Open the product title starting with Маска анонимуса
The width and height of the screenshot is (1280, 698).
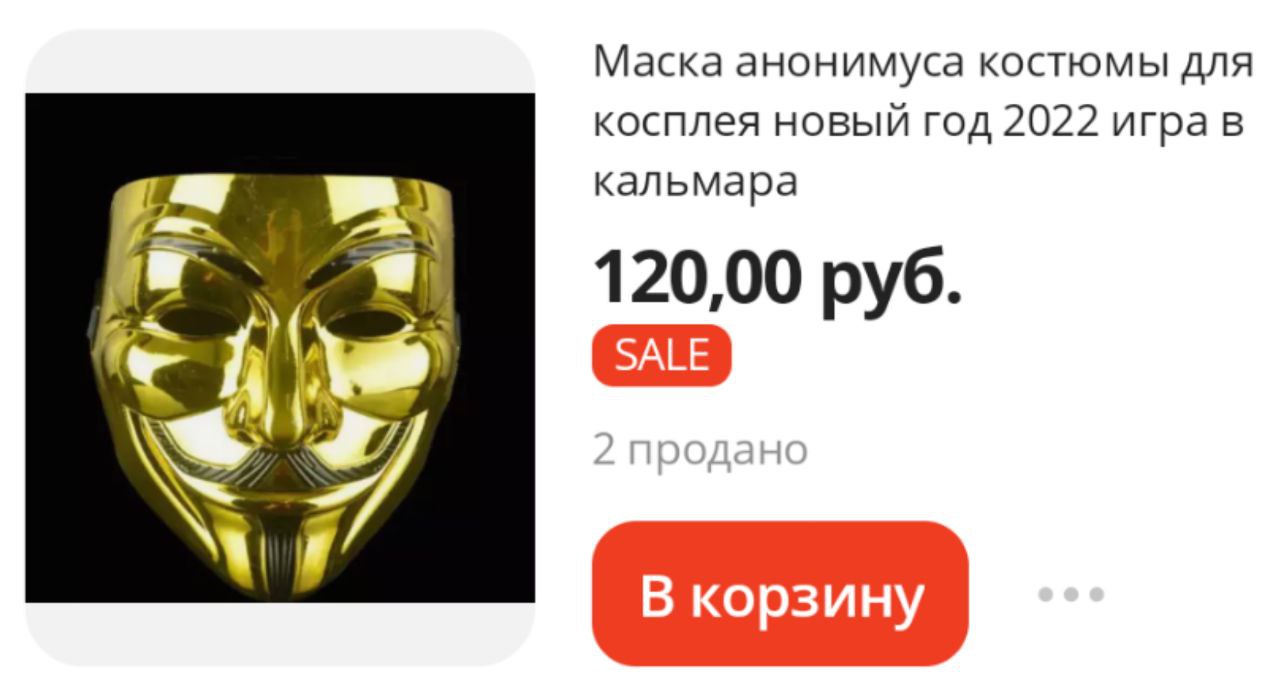click(923, 122)
